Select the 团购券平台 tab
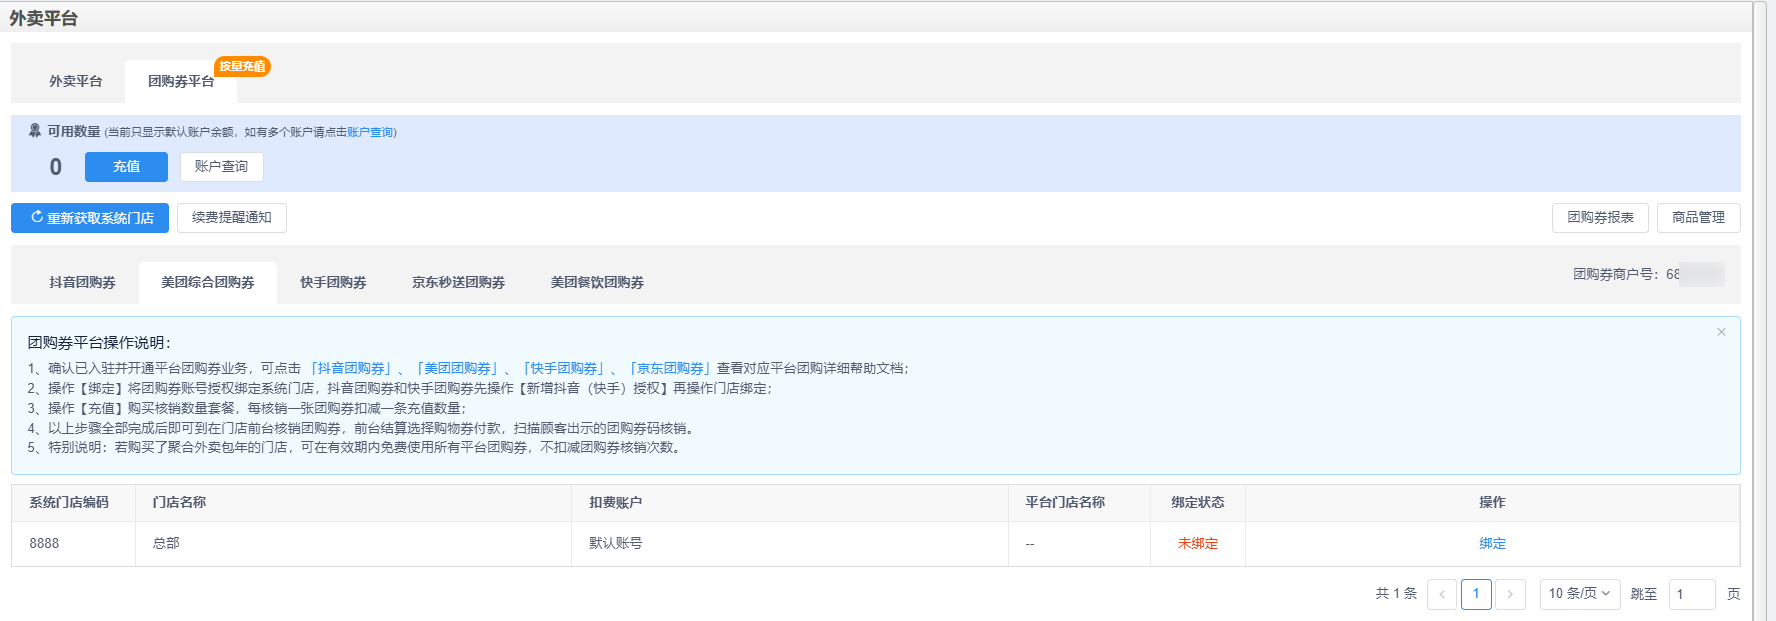The width and height of the screenshot is (1776, 621). [181, 81]
